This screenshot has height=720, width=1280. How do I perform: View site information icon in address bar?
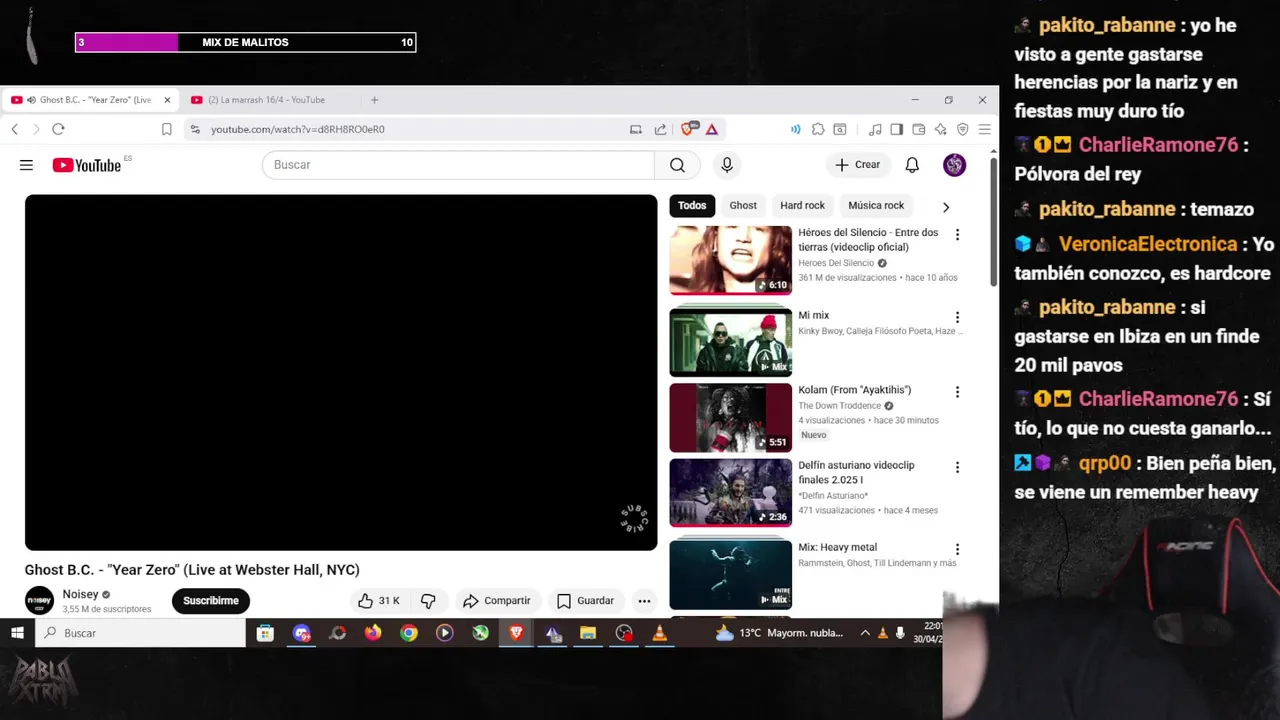(195, 129)
